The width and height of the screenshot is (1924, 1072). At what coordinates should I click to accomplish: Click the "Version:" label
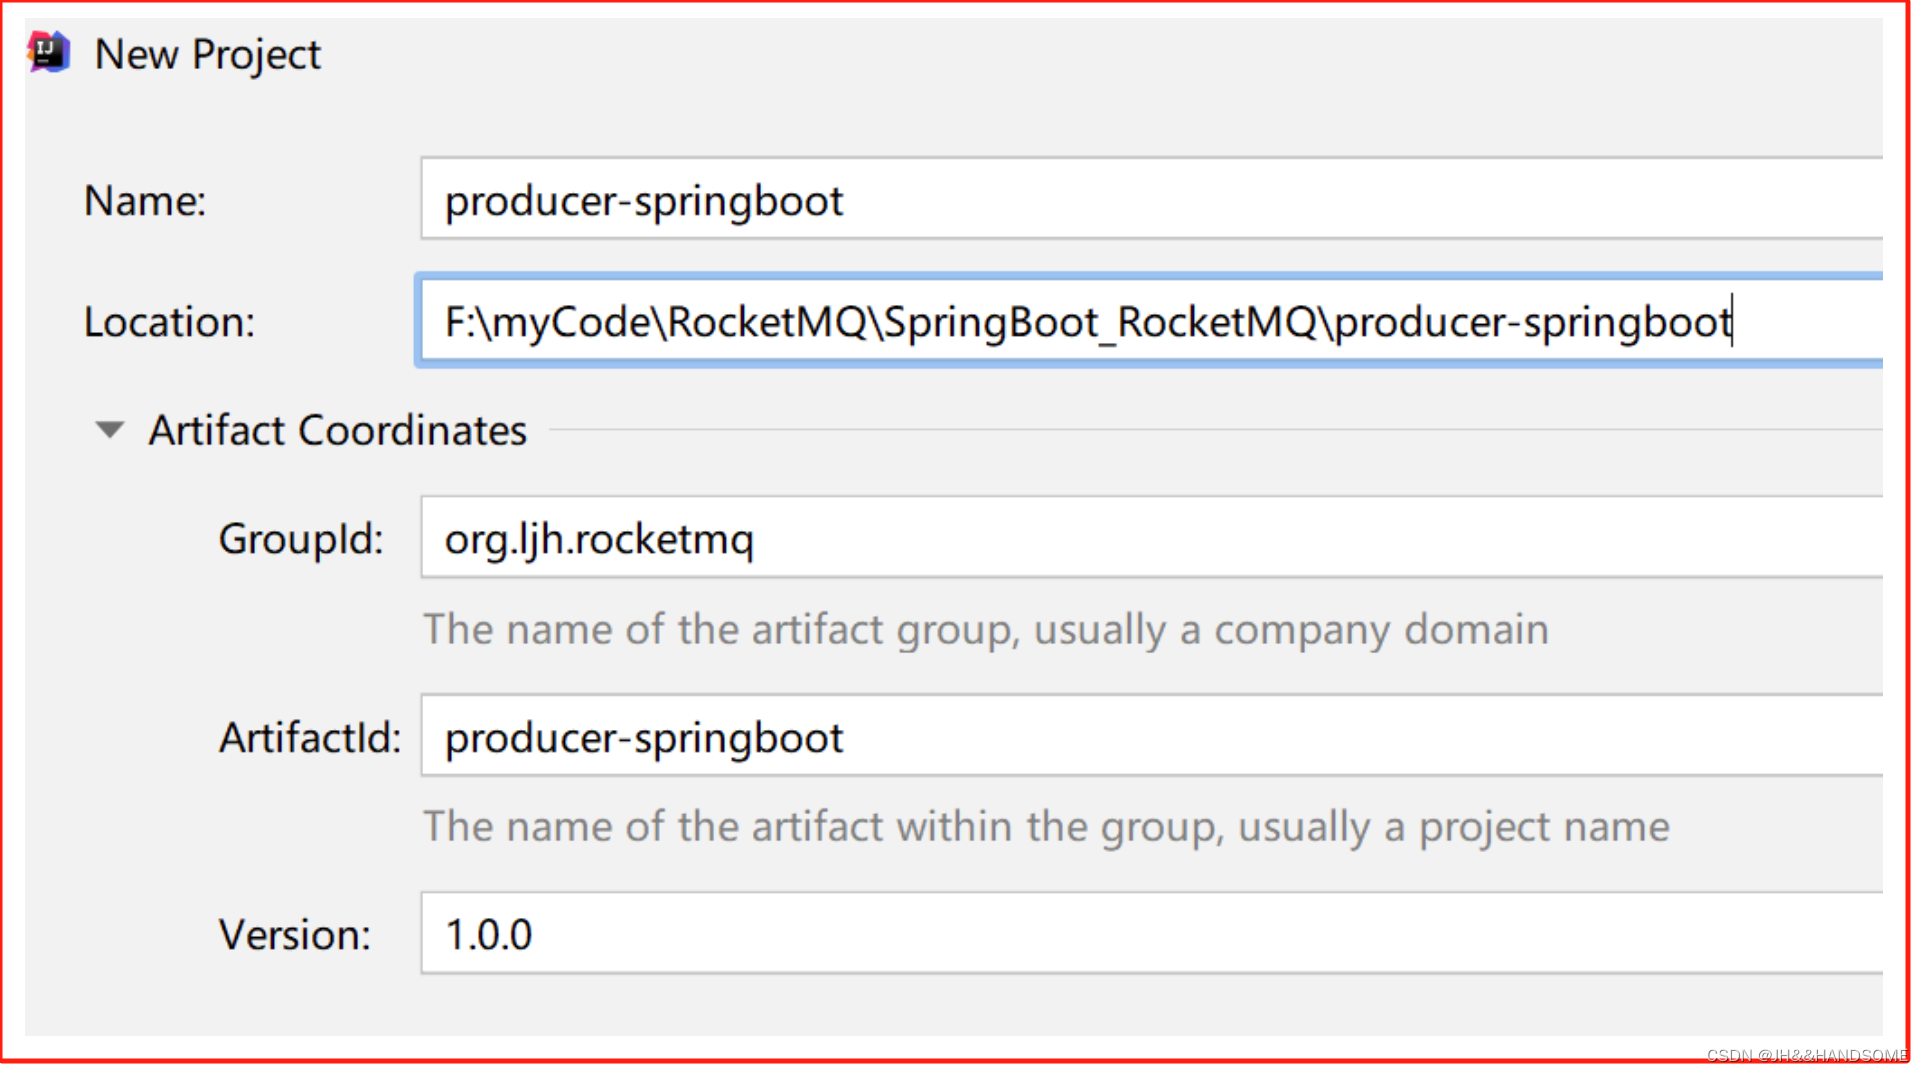click(x=295, y=935)
